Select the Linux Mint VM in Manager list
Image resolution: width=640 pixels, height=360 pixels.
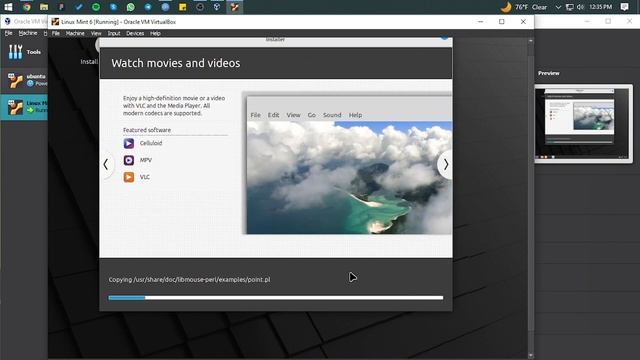click(24, 107)
